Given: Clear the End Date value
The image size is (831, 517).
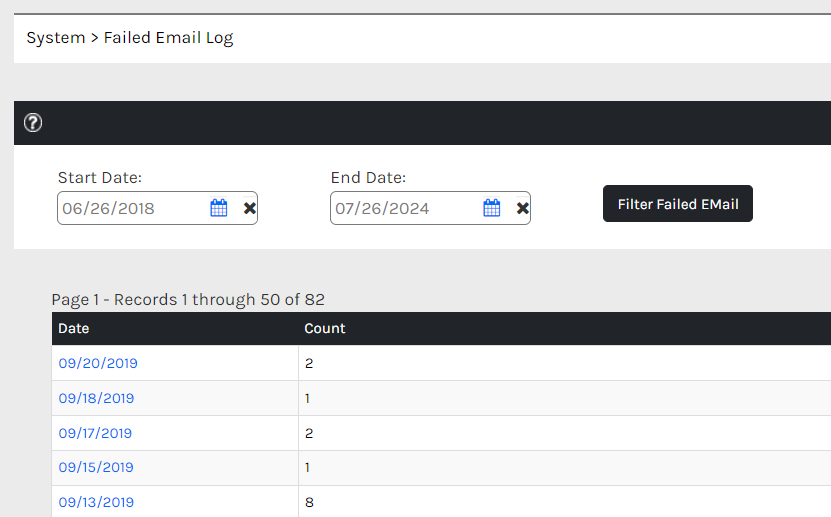Looking at the screenshot, I should [523, 208].
